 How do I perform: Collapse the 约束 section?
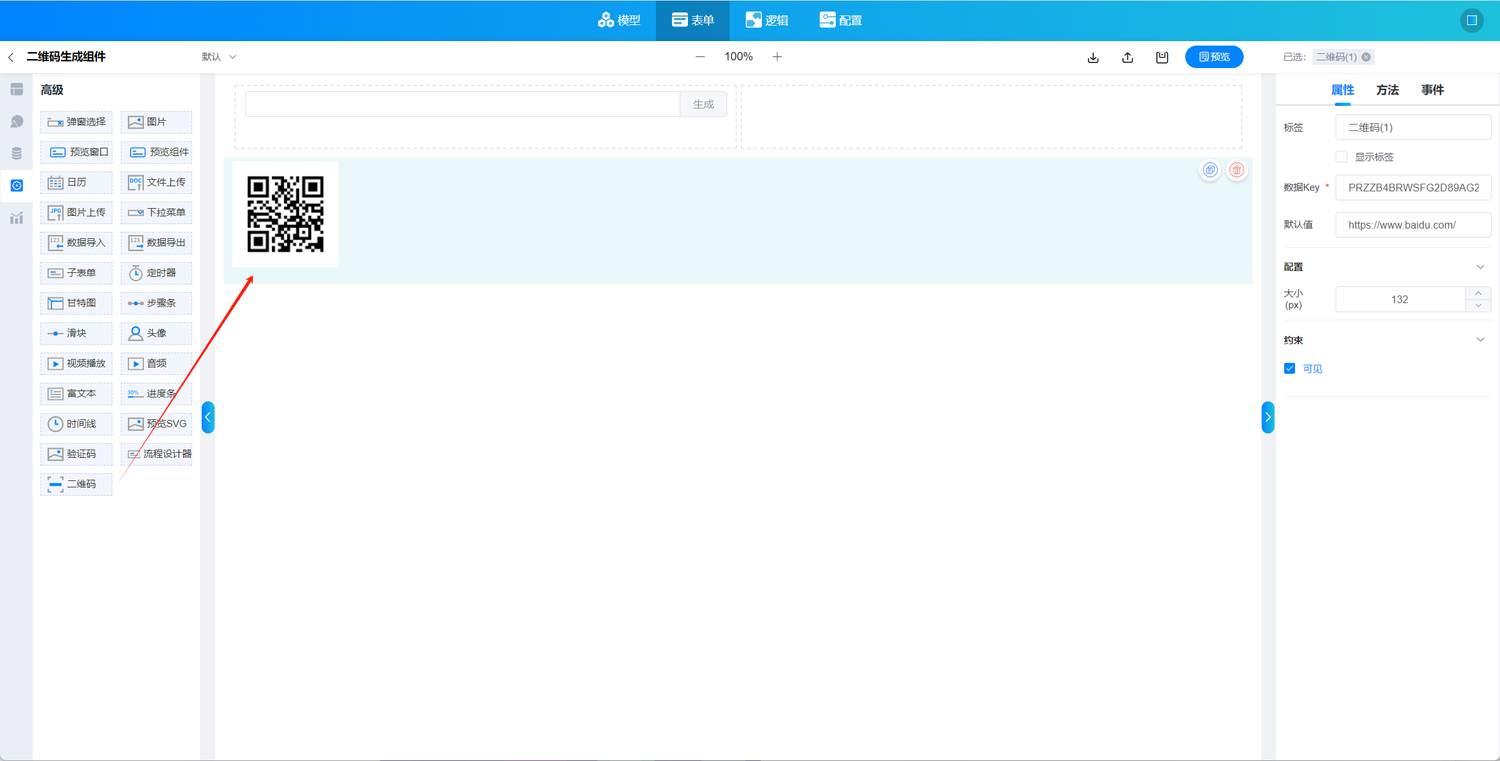(1481, 340)
